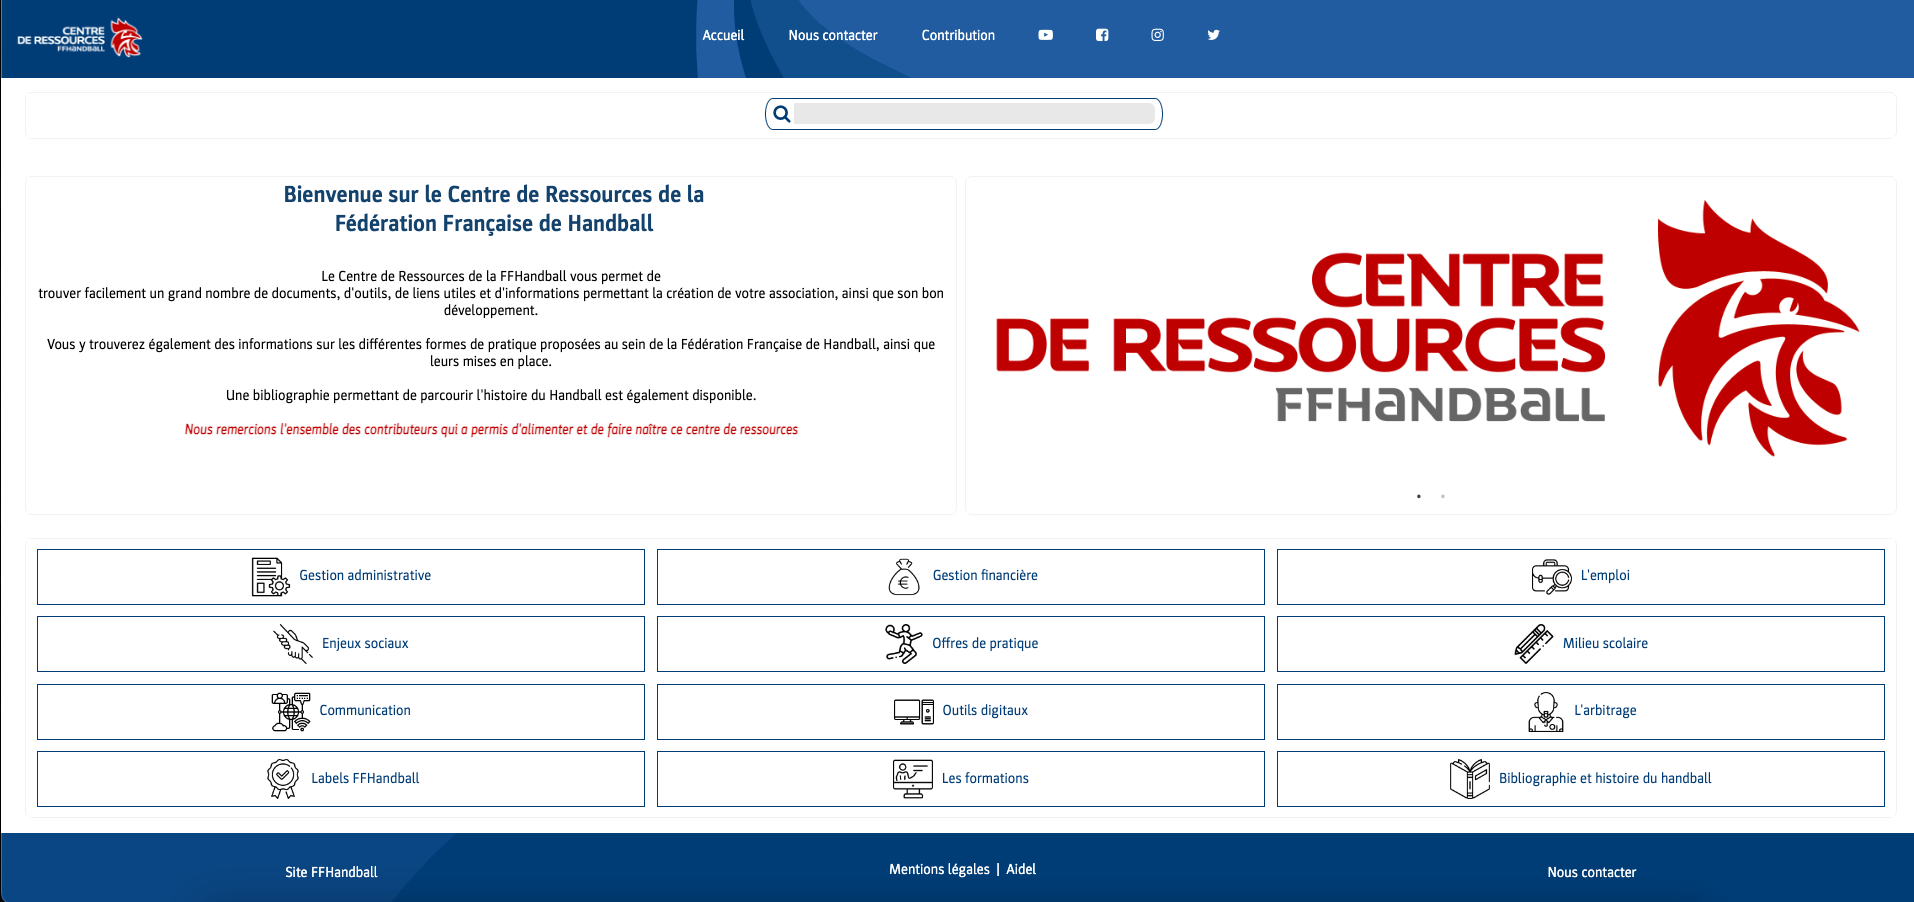Open the Instagram social icon
Screen dimensions: 1914x902
[1157, 35]
